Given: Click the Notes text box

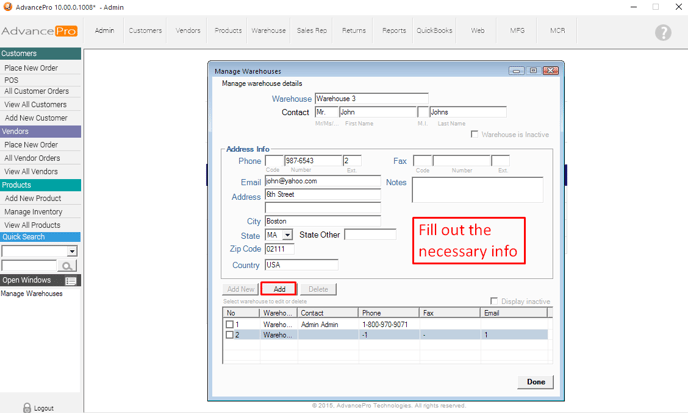Looking at the screenshot, I should click(x=477, y=190).
